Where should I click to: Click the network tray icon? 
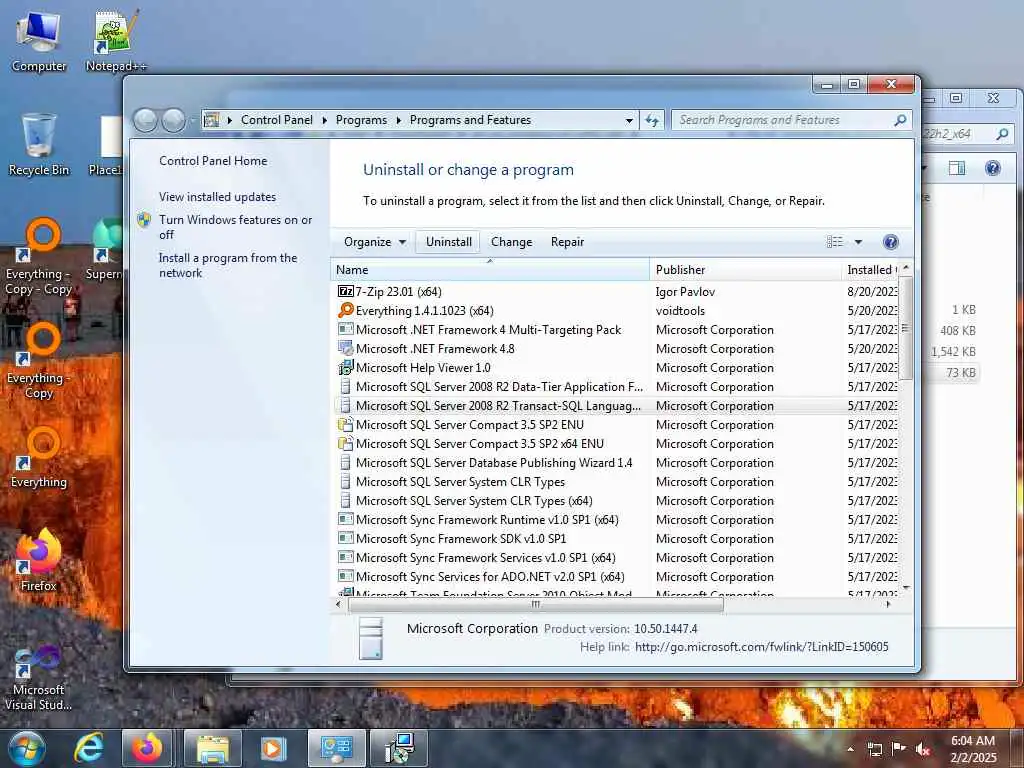coord(874,749)
